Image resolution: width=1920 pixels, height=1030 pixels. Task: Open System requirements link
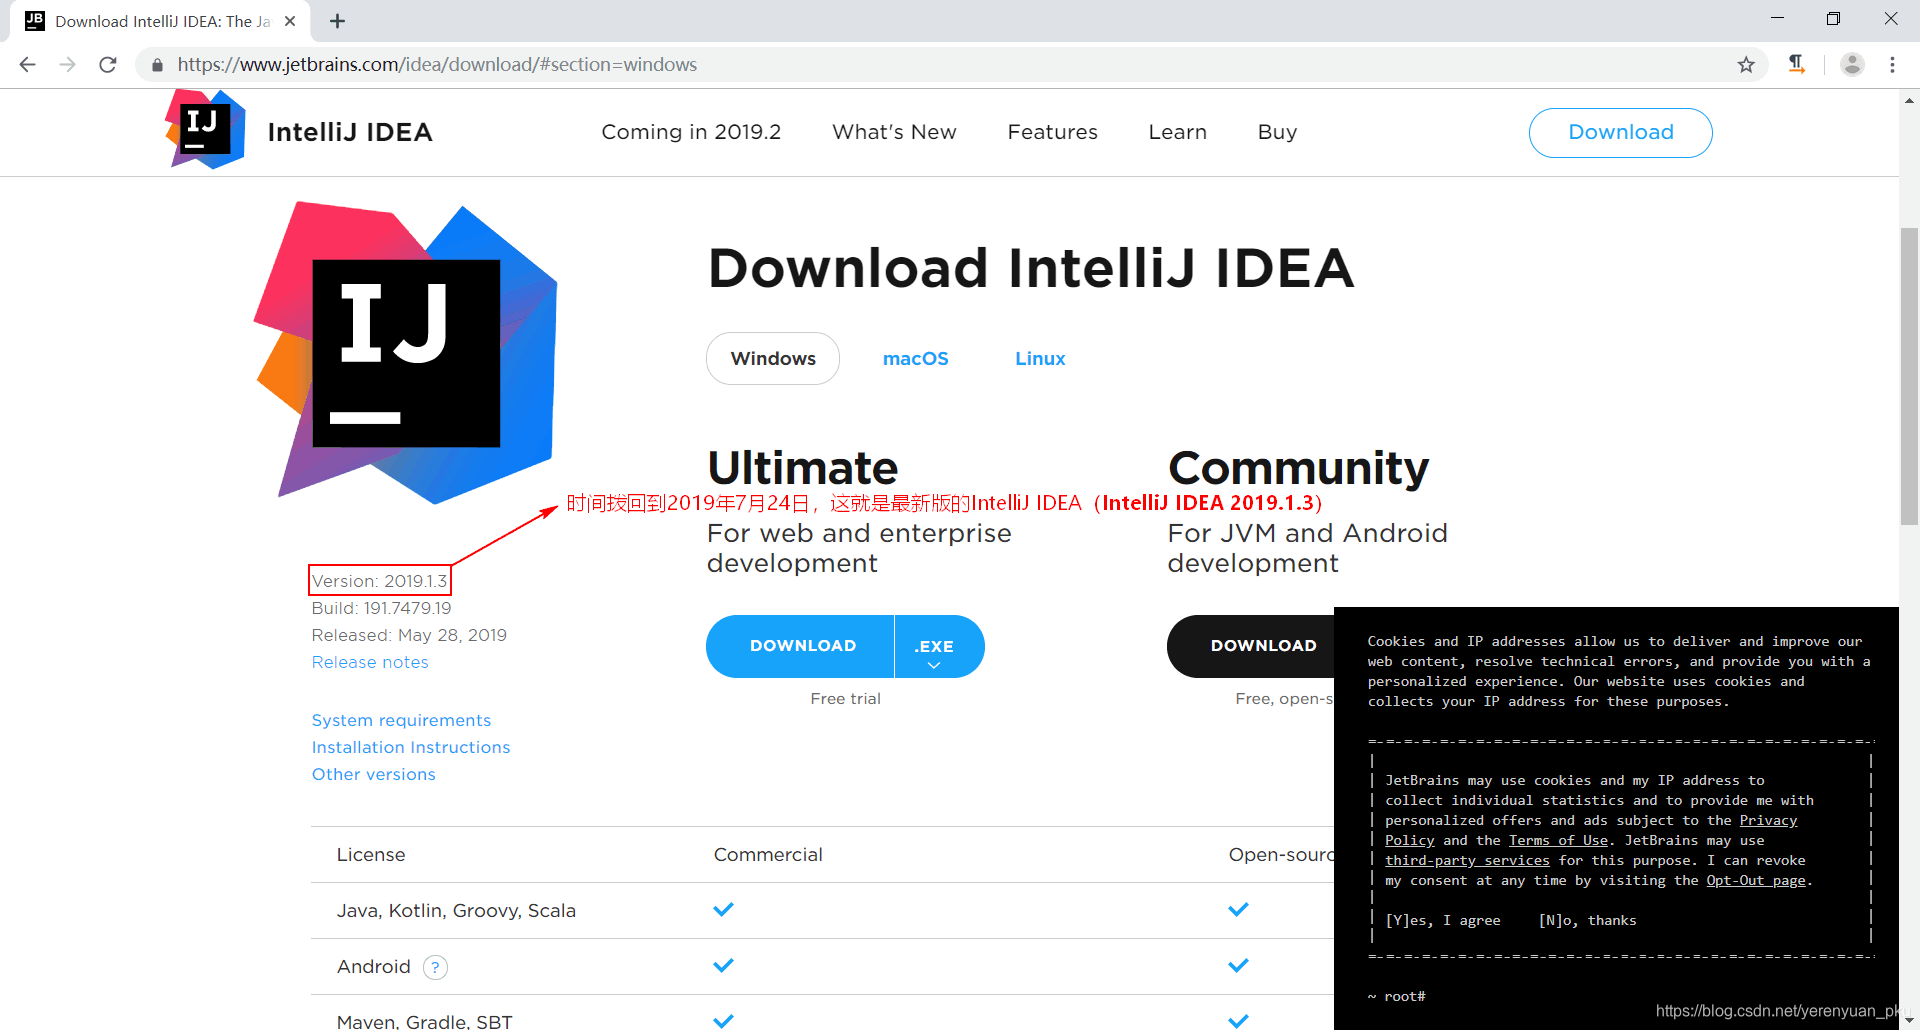[401, 720]
